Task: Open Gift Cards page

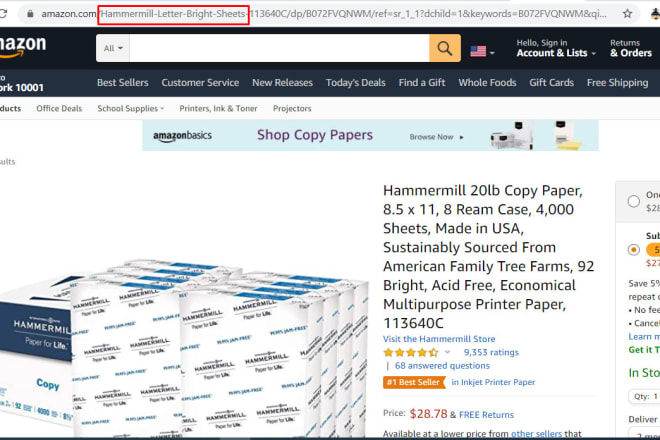Action: coord(551,83)
